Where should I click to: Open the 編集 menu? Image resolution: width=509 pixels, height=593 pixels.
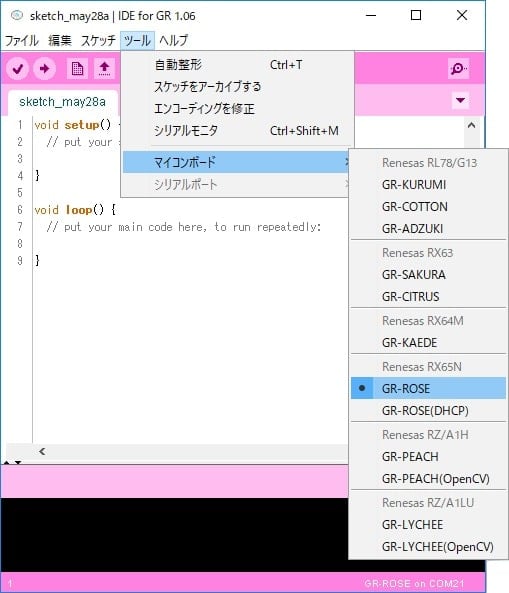pos(60,40)
